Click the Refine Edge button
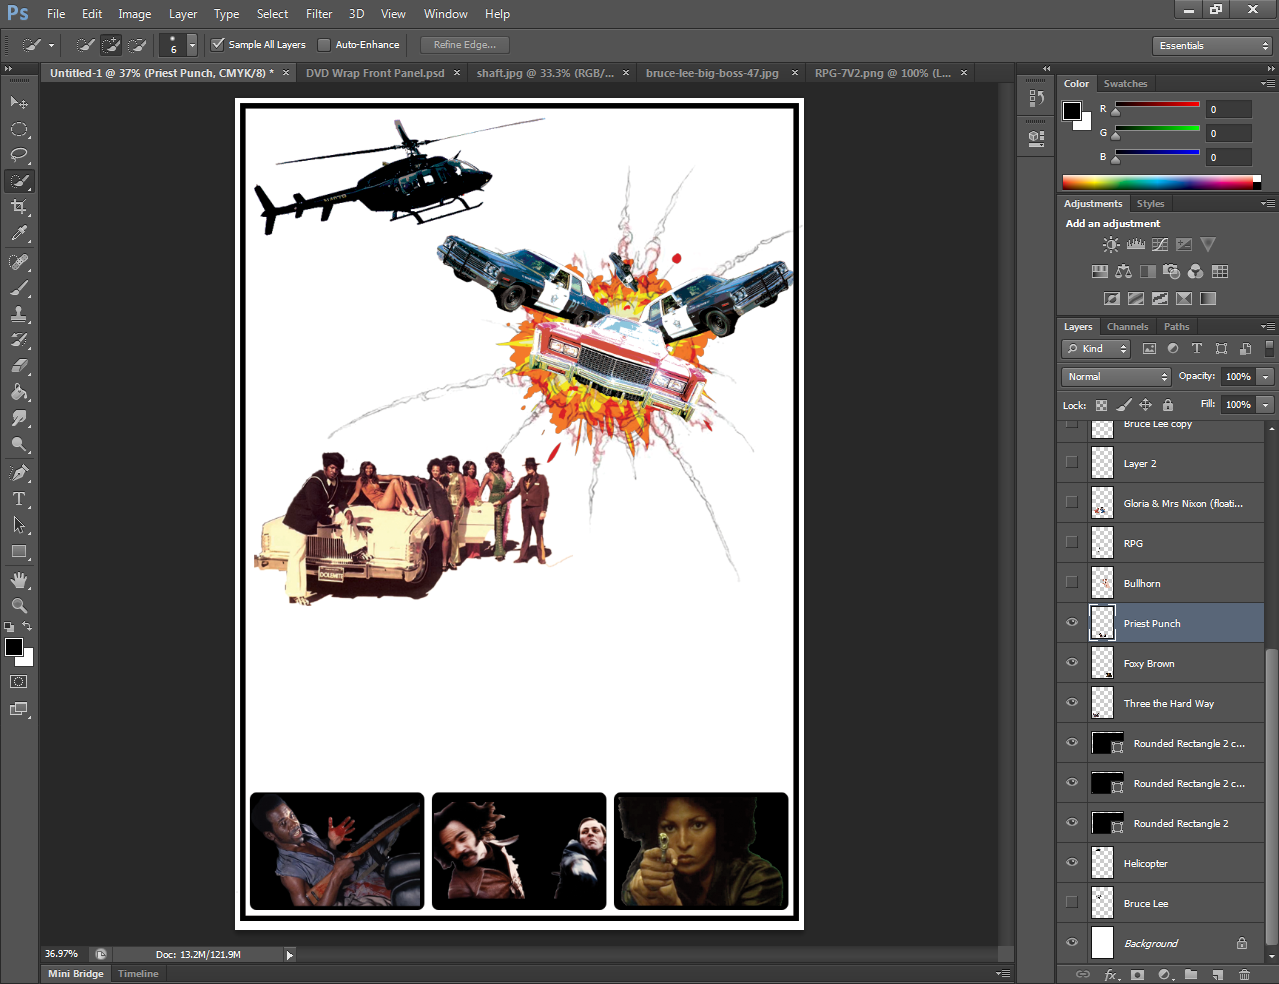 pos(464,45)
